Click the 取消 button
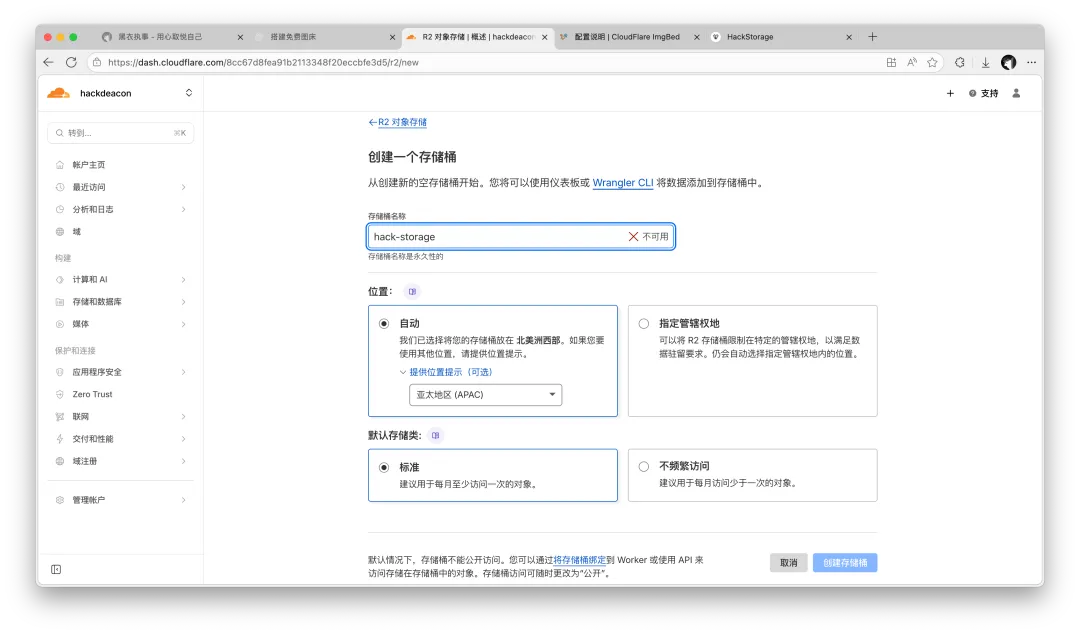Viewport: 1080px width, 634px height. coord(789,562)
